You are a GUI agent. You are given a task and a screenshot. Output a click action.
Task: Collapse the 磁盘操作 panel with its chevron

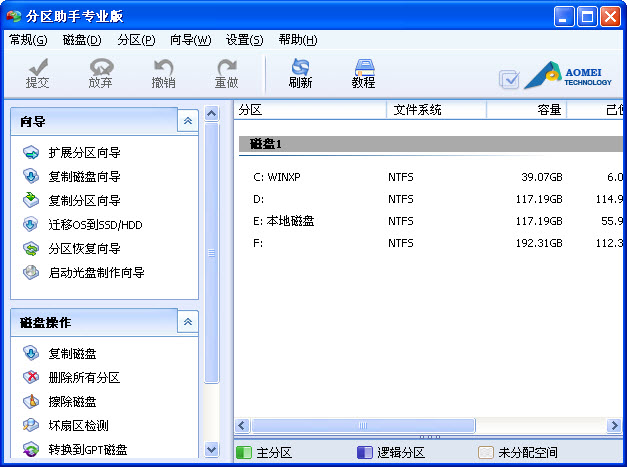tap(187, 322)
